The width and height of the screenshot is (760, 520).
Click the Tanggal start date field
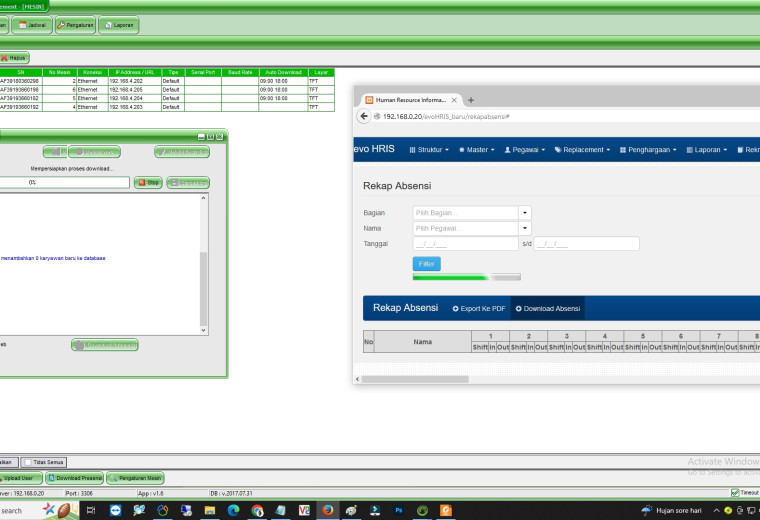coord(465,244)
